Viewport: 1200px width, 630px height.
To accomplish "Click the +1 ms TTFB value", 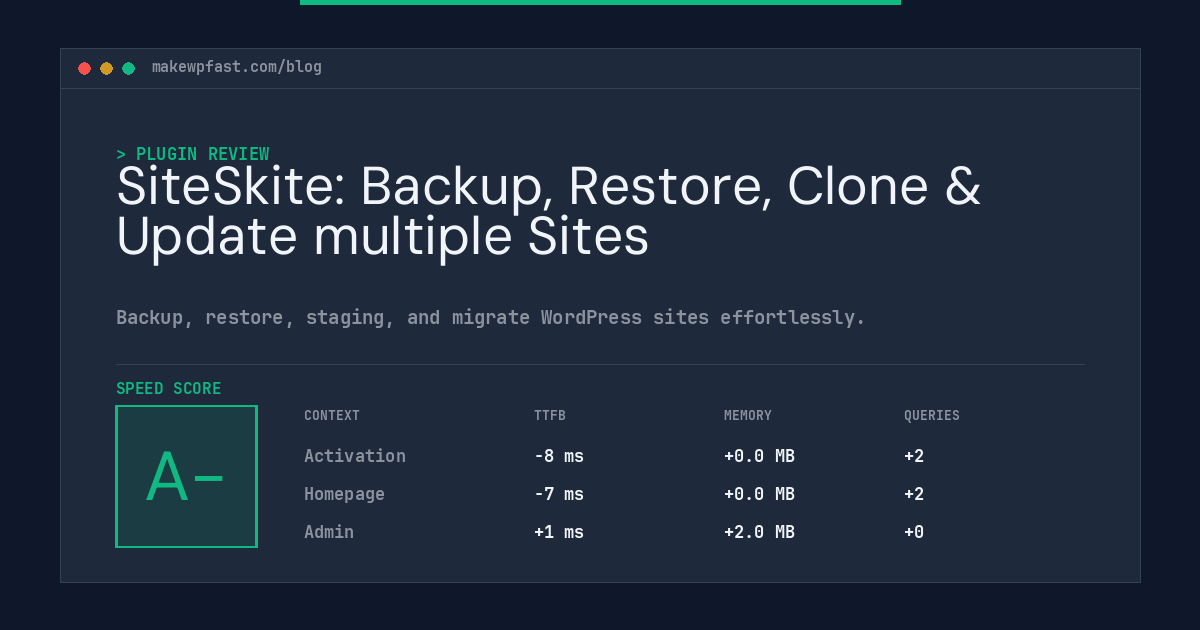I will point(559,532).
